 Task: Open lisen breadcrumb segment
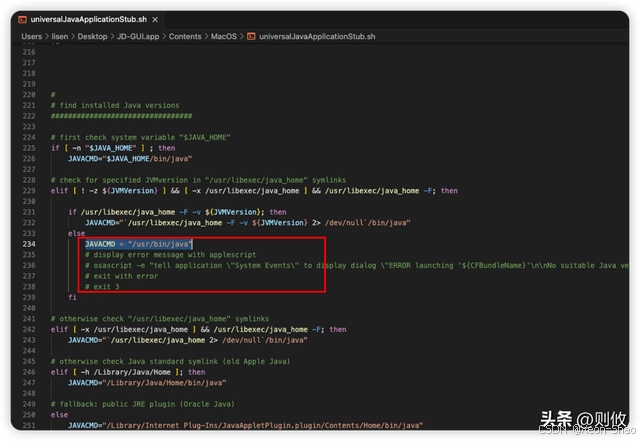(60, 36)
